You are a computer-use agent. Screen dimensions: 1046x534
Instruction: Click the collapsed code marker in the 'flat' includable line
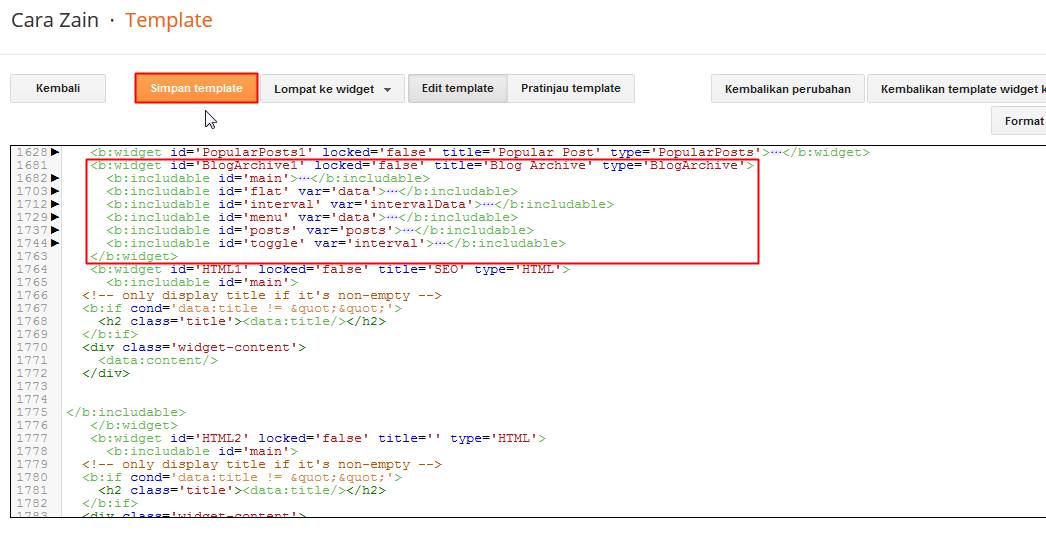[392, 192]
